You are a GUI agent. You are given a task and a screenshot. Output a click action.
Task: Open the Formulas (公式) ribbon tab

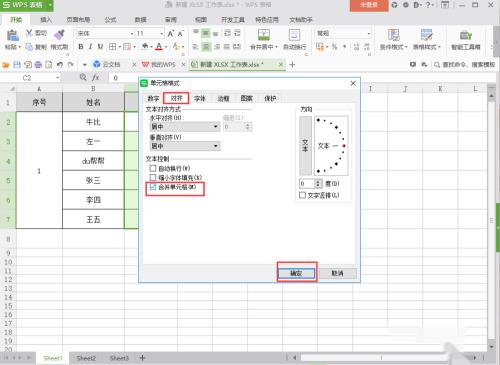[110, 20]
